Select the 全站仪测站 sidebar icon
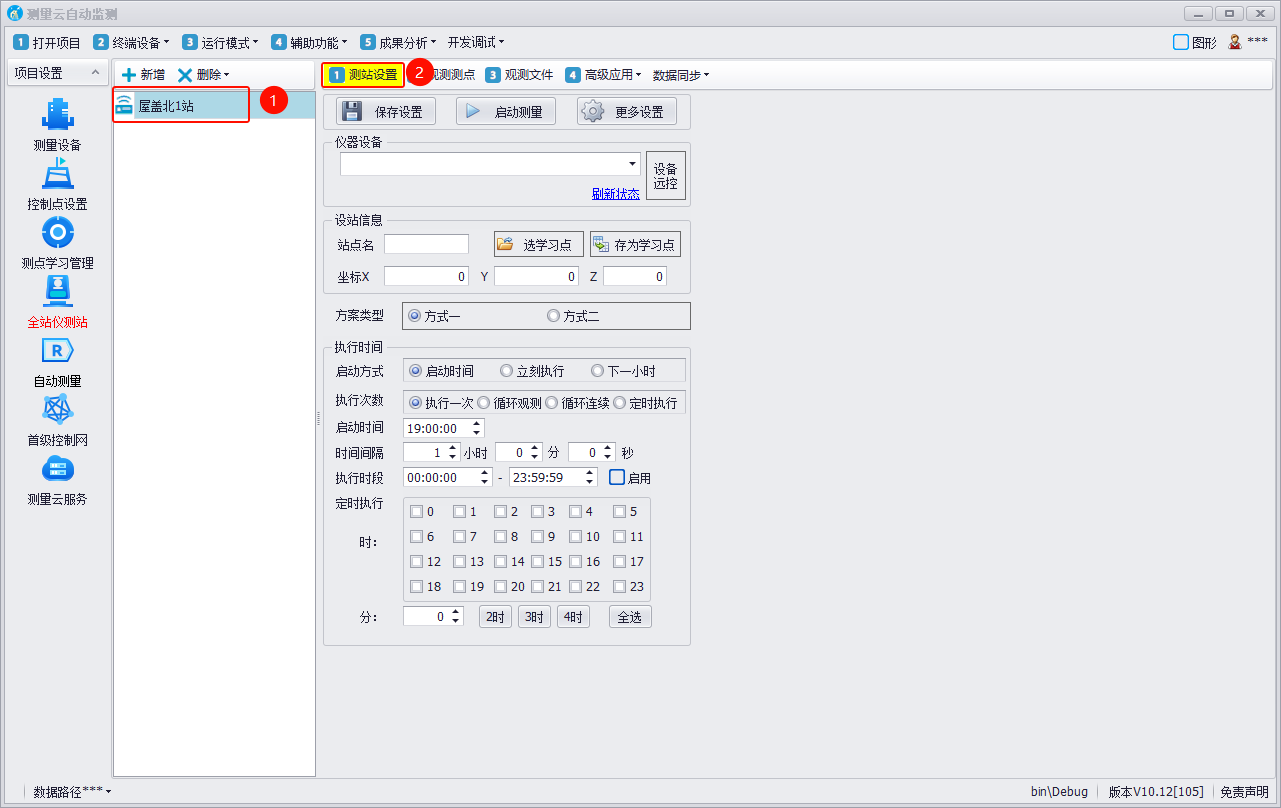 coord(57,293)
